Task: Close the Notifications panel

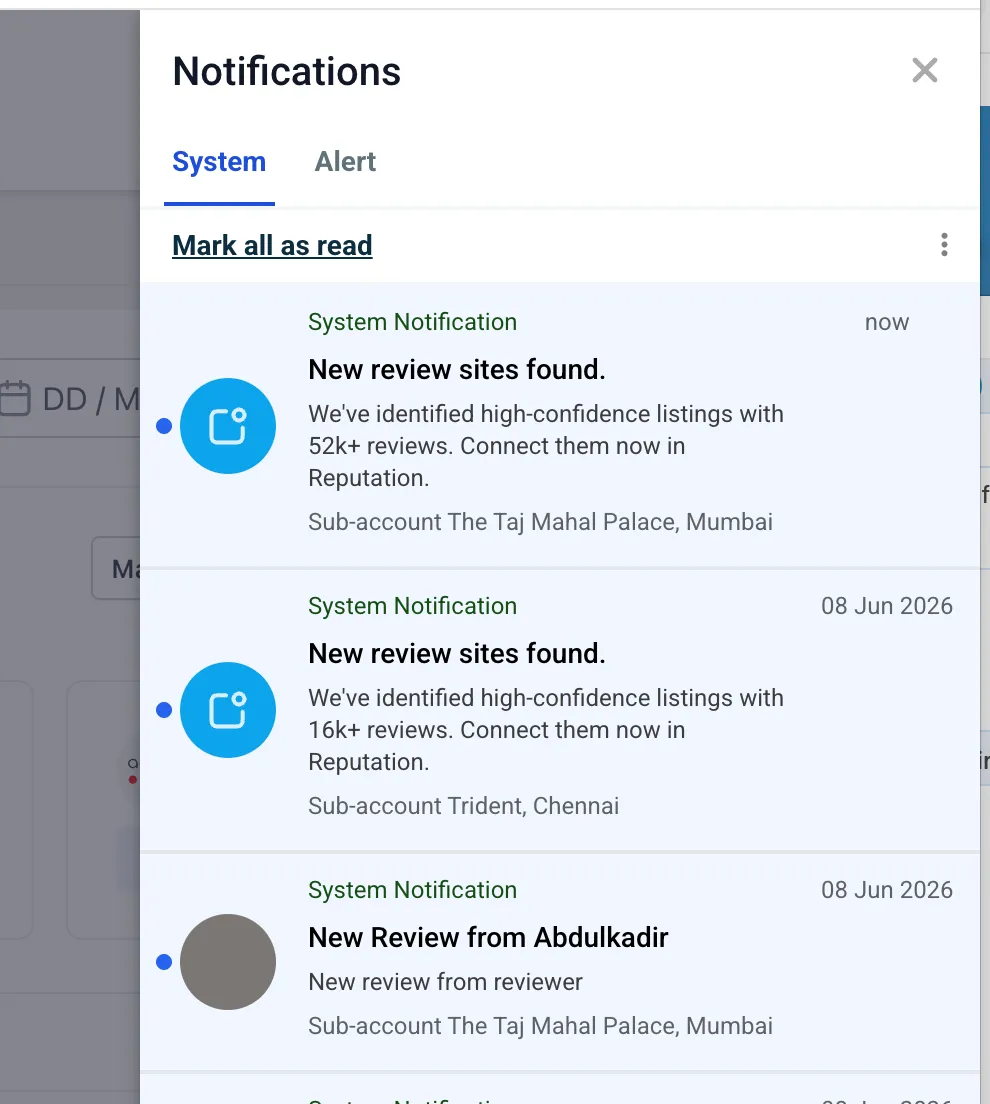Action: tap(925, 70)
